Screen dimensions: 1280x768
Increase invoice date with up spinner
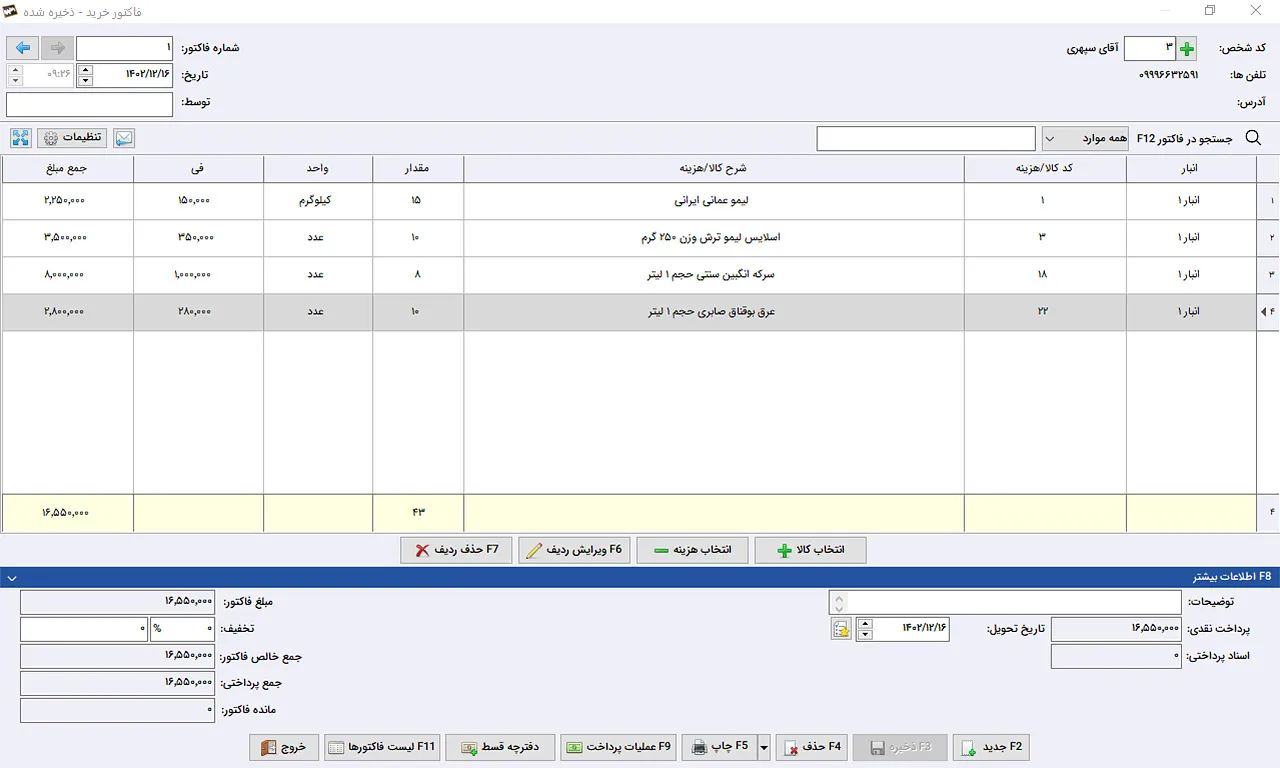85,70
